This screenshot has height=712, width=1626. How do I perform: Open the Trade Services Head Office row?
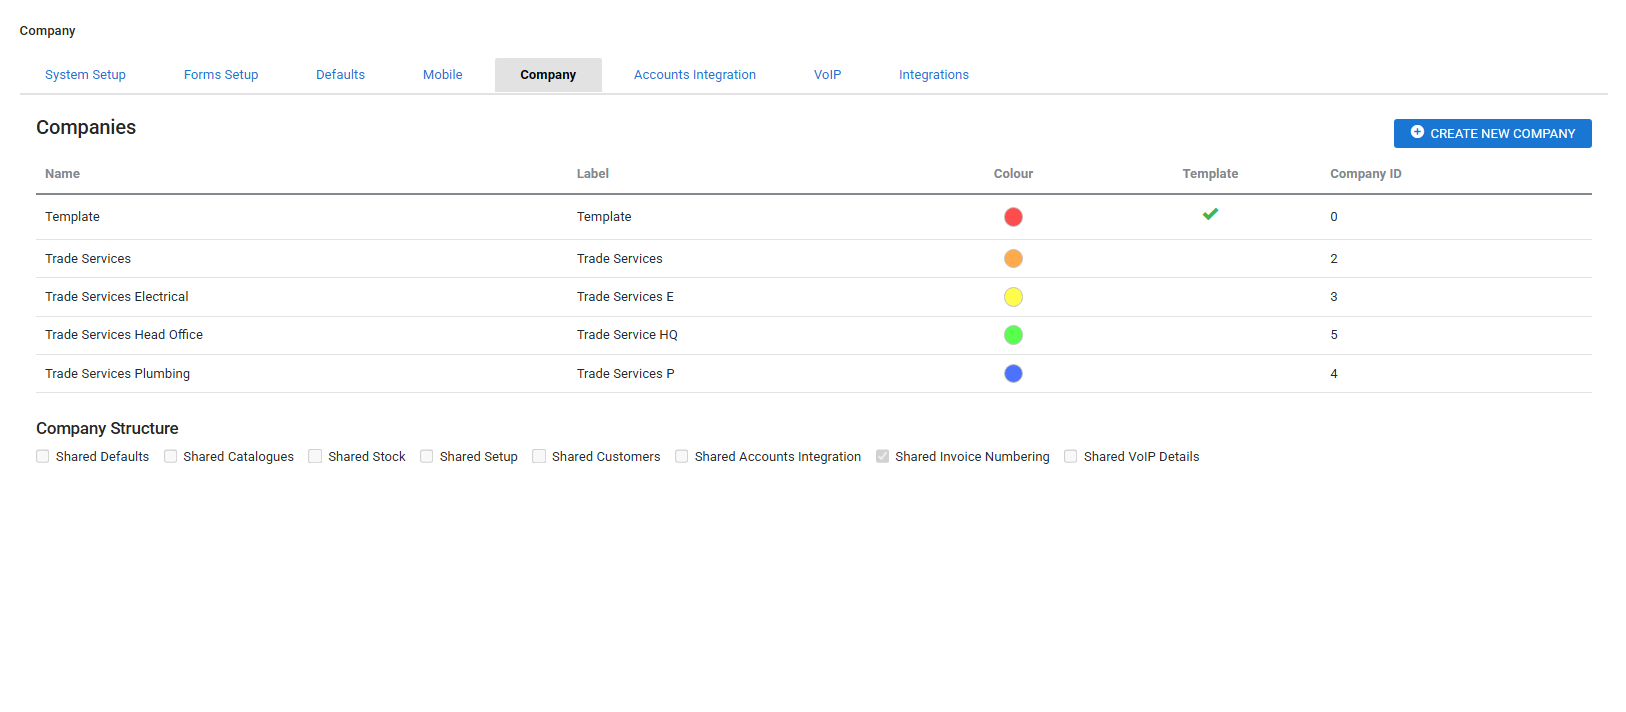click(124, 335)
